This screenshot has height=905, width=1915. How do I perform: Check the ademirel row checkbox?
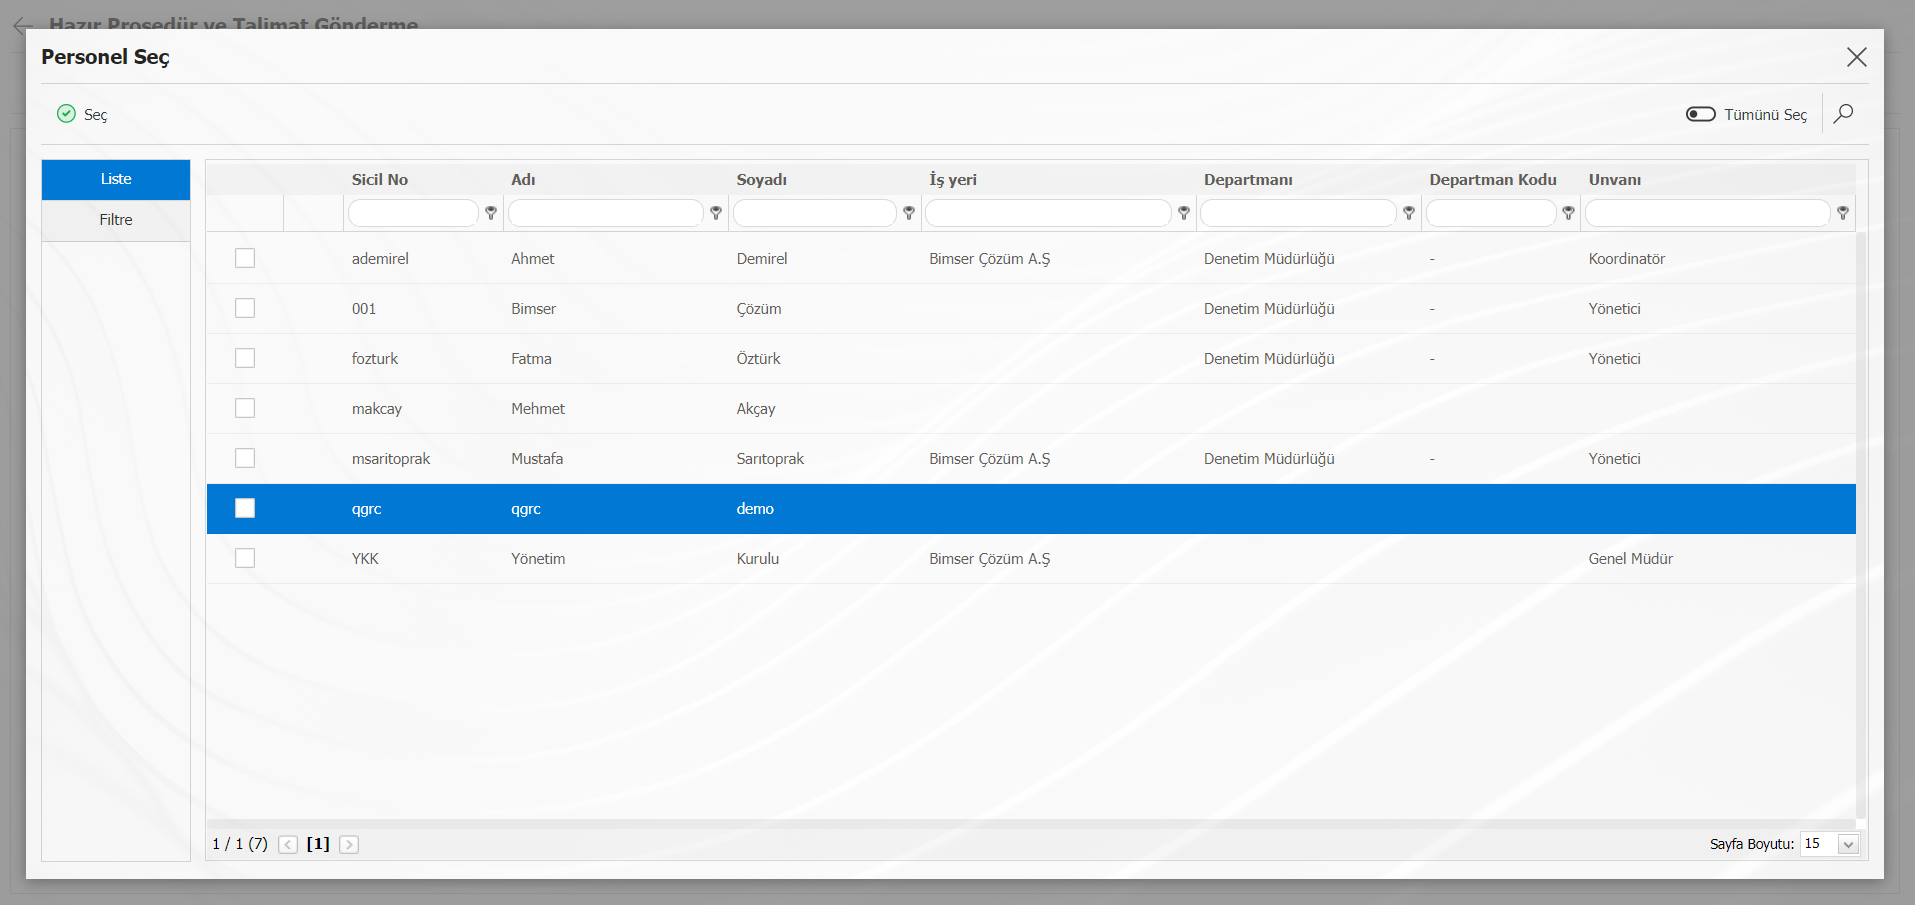pos(245,258)
